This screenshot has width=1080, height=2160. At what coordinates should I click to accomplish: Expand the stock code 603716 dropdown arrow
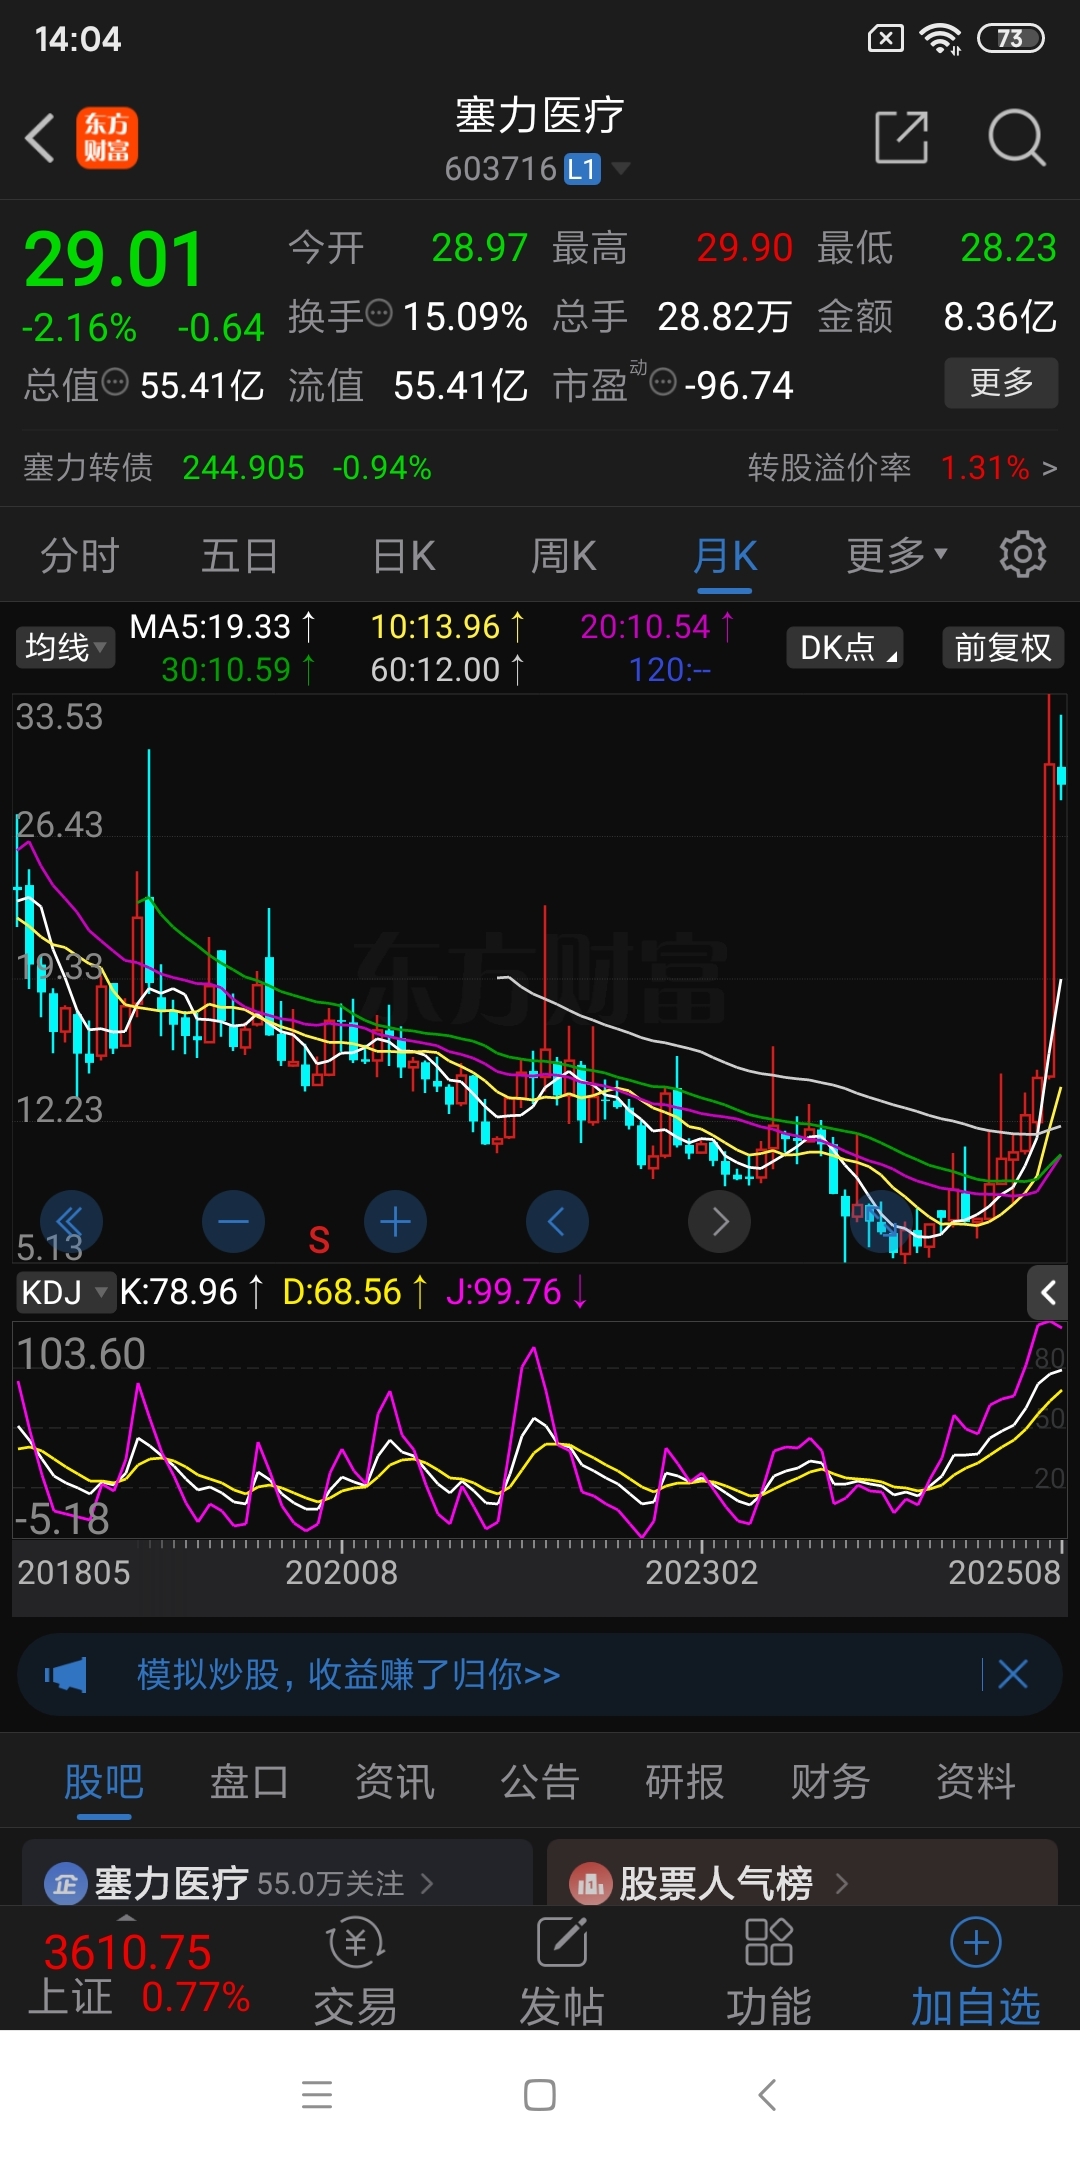pyautogui.click(x=621, y=168)
